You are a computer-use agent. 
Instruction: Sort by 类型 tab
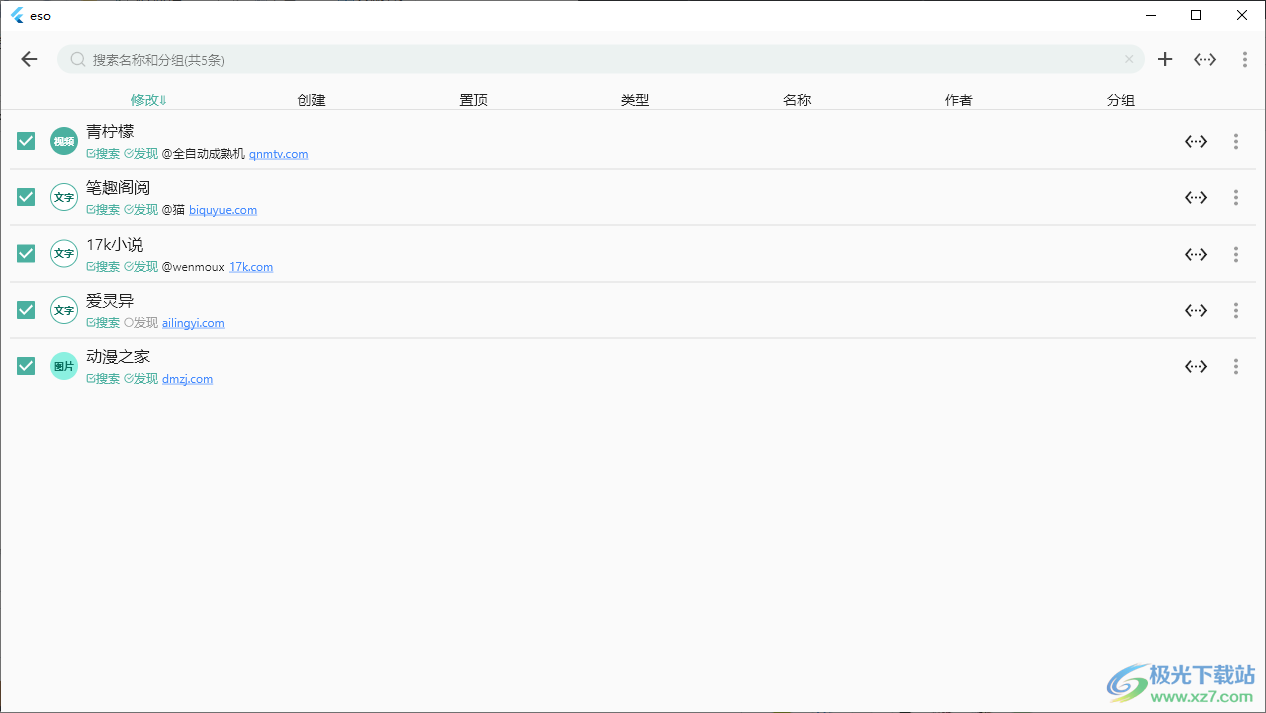(x=635, y=100)
